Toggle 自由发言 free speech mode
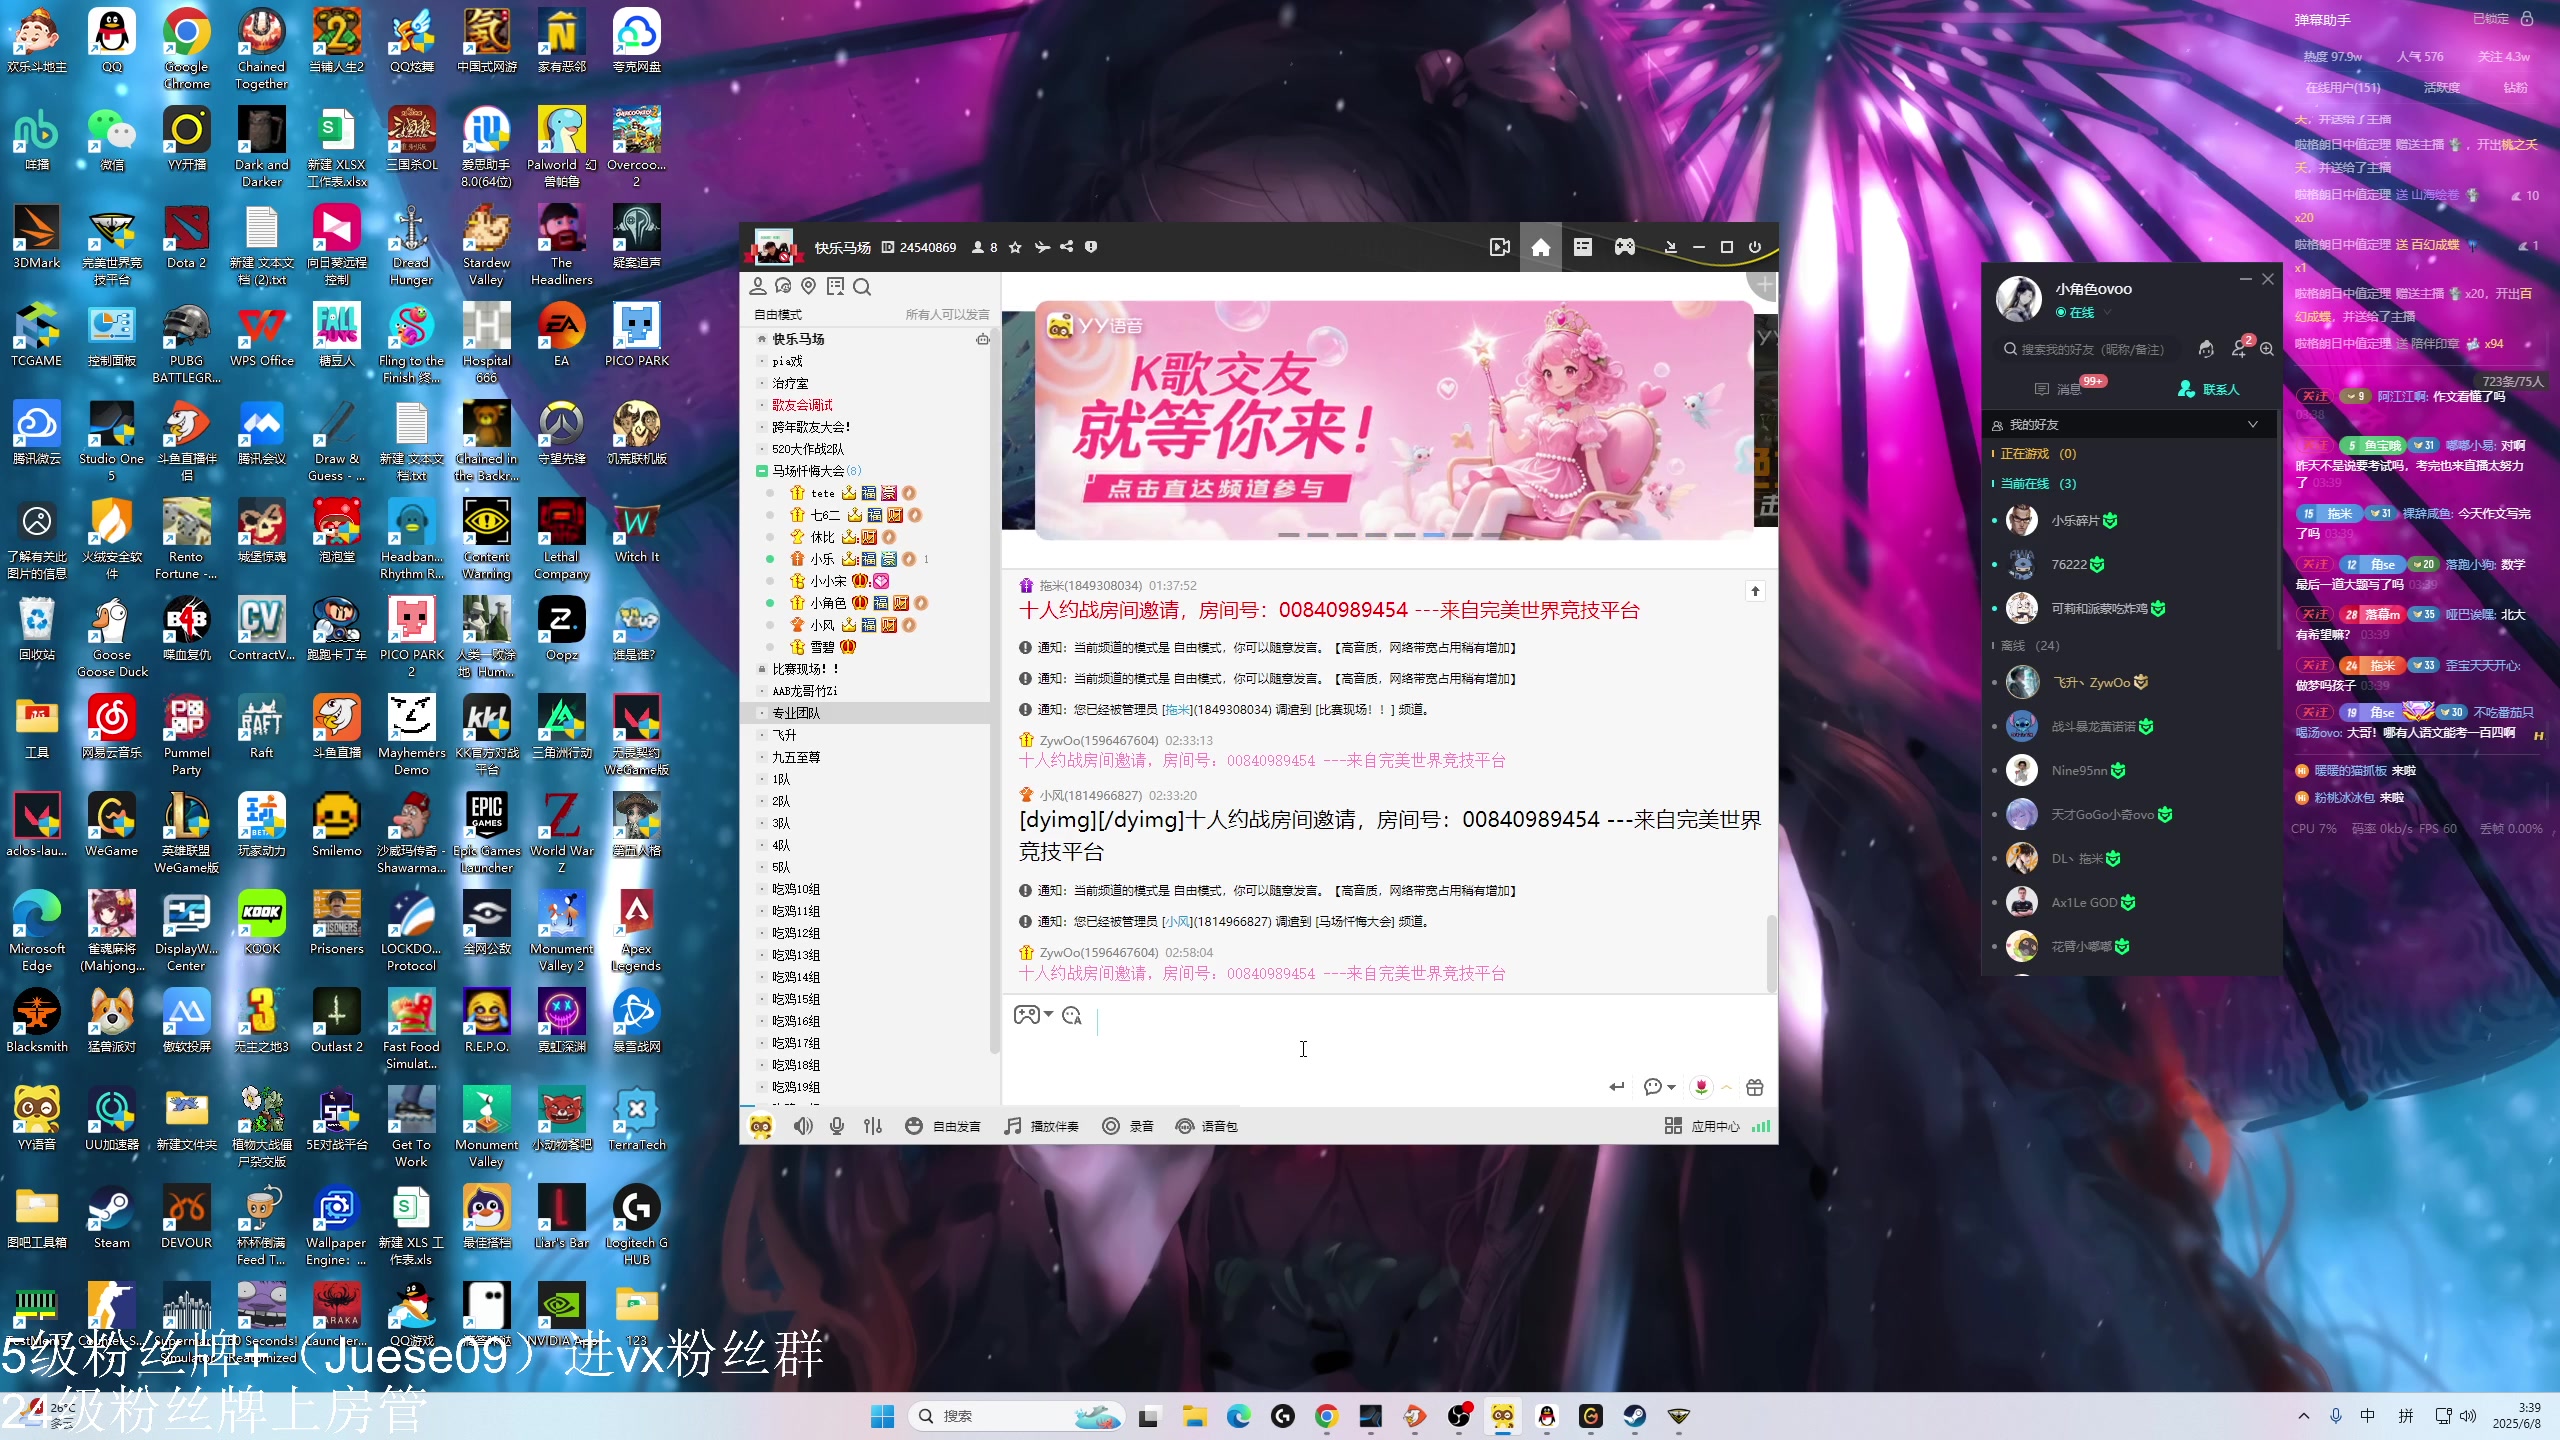This screenshot has height=1440, width=2560. [x=943, y=1126]
